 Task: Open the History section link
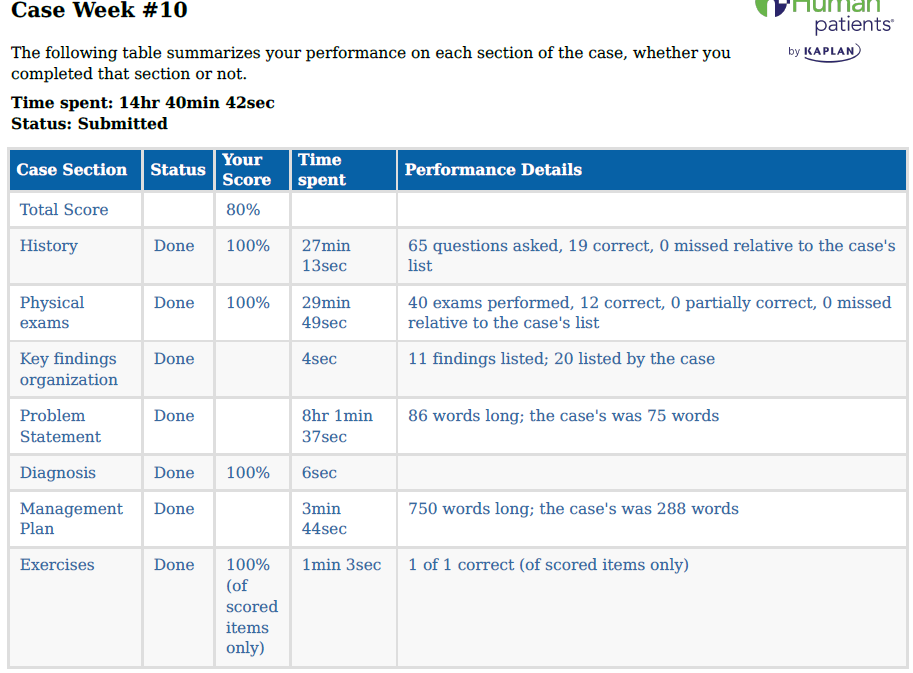[x=49, y=246]
